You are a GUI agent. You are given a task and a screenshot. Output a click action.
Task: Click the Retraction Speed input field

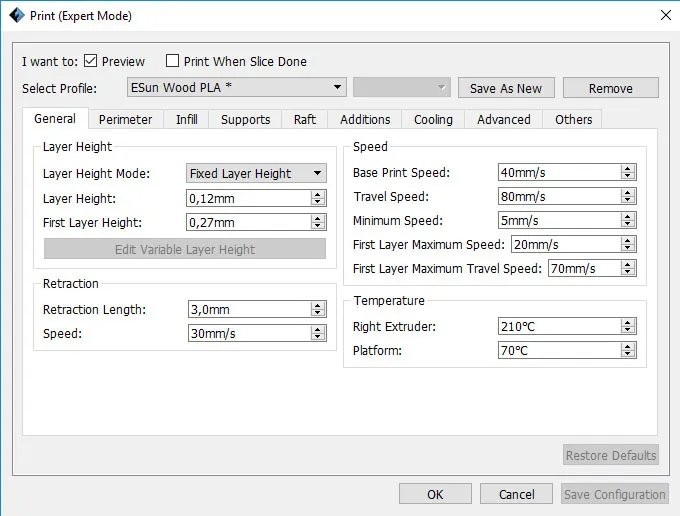pos(248,333)
